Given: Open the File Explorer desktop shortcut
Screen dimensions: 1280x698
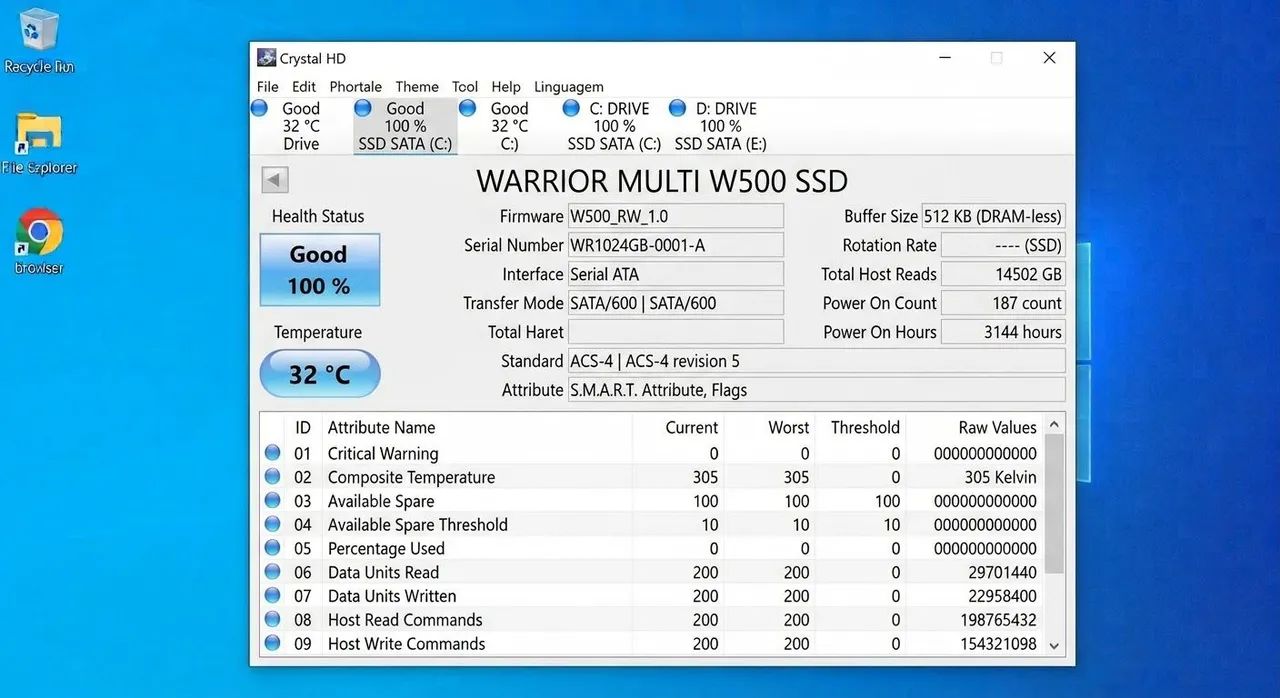Looking at the screenshot, I should coord(39,143).
